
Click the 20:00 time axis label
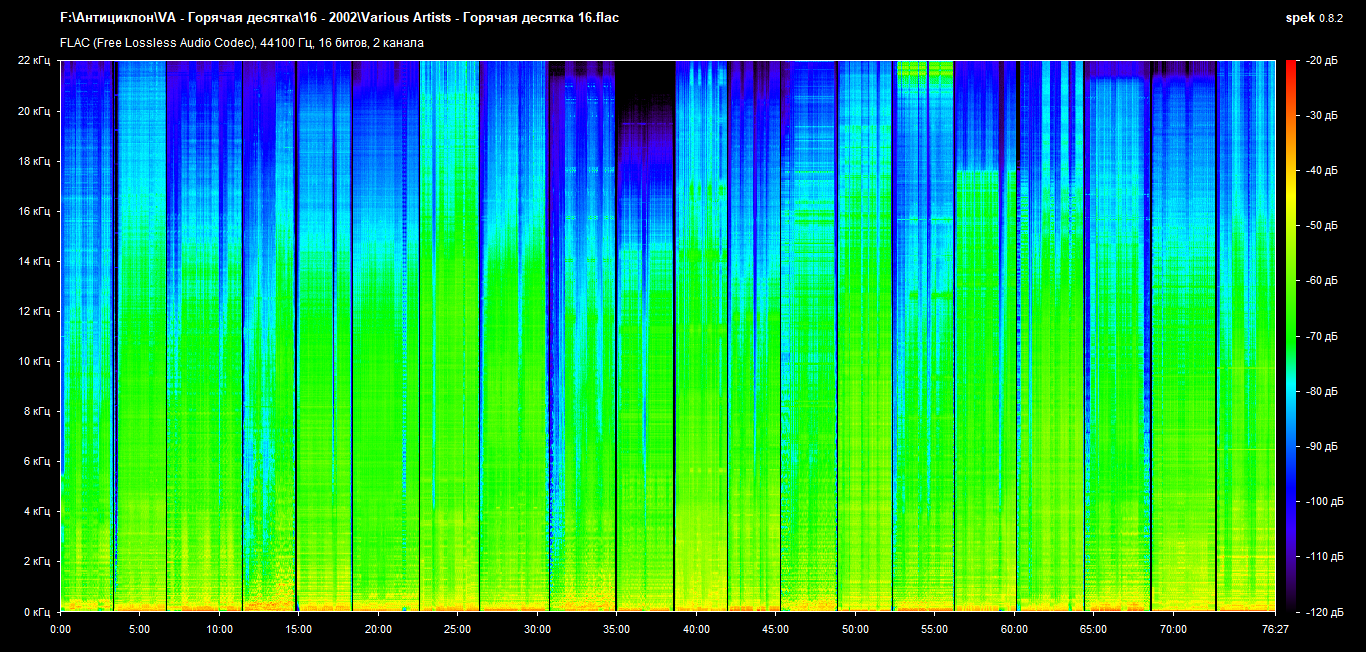(x=378, y=630)
